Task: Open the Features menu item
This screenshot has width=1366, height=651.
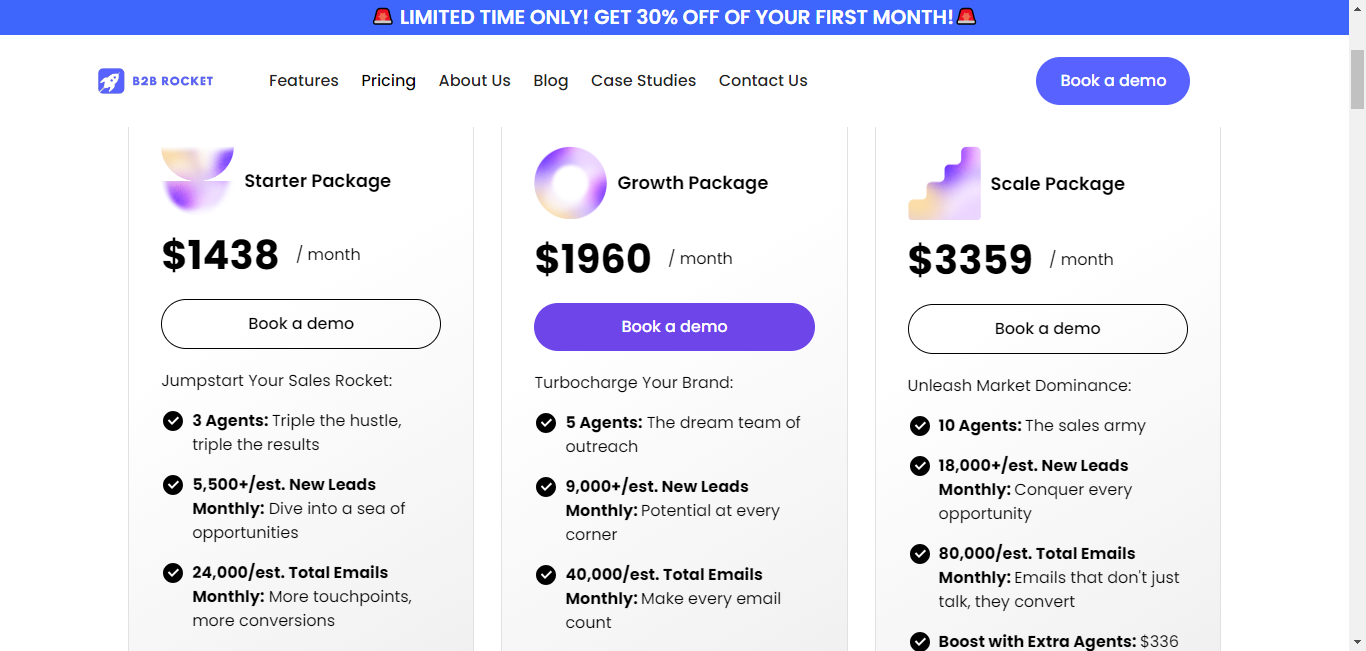Action: pos(304,81)
